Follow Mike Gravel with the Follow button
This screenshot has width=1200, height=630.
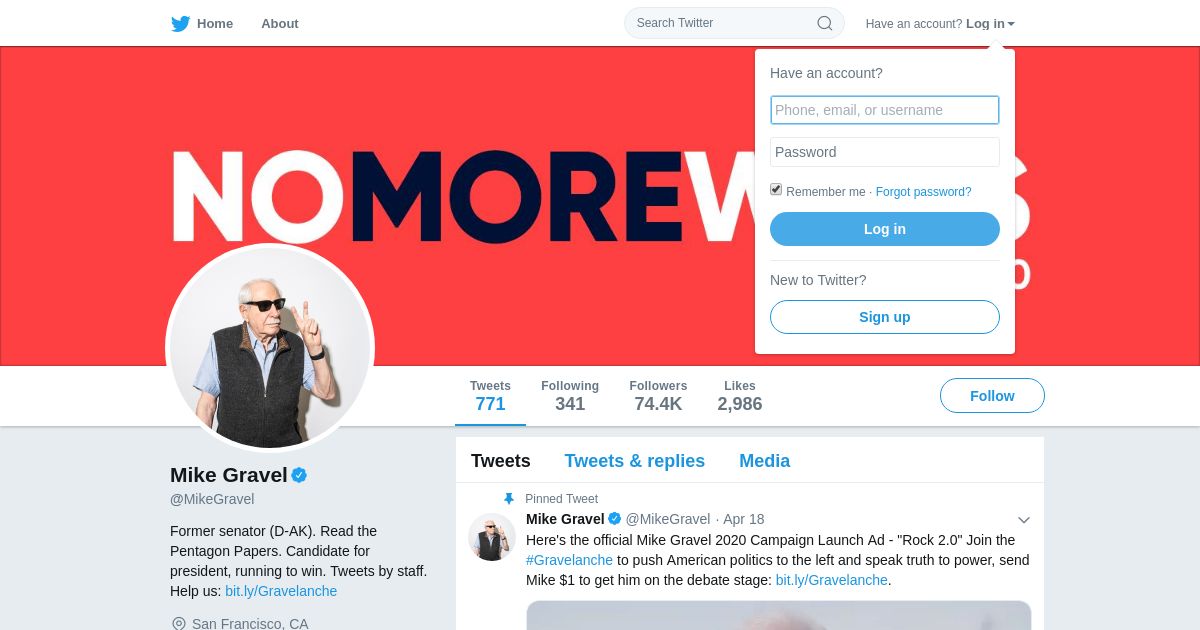pyautogui.click(x=992, y=396)
